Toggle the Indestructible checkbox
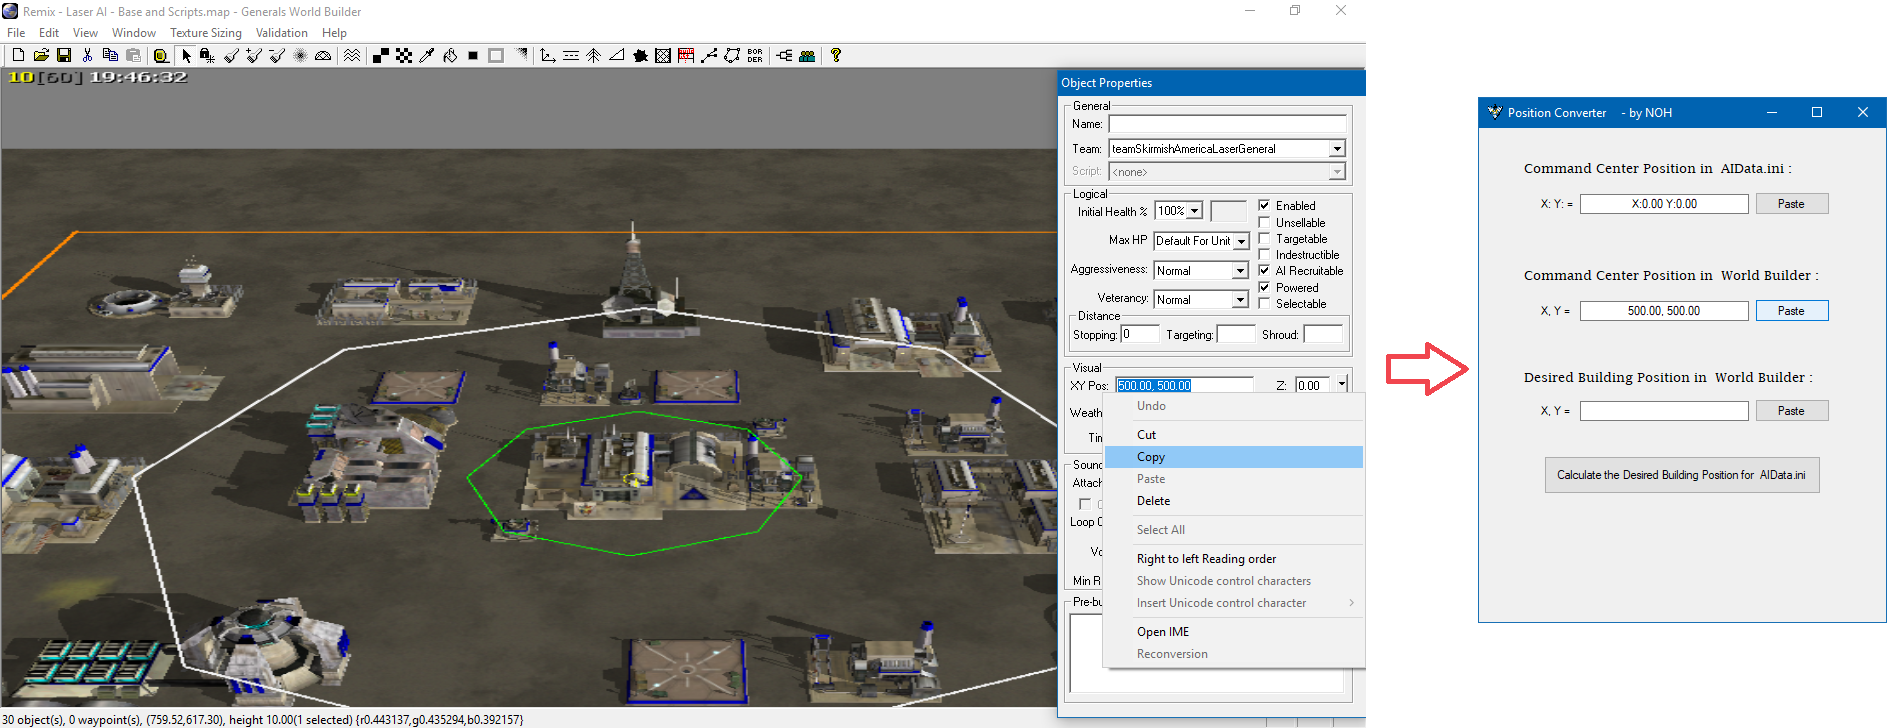Image resolution: width=1887 pixels, height=728 pixels. [1264, 255]
